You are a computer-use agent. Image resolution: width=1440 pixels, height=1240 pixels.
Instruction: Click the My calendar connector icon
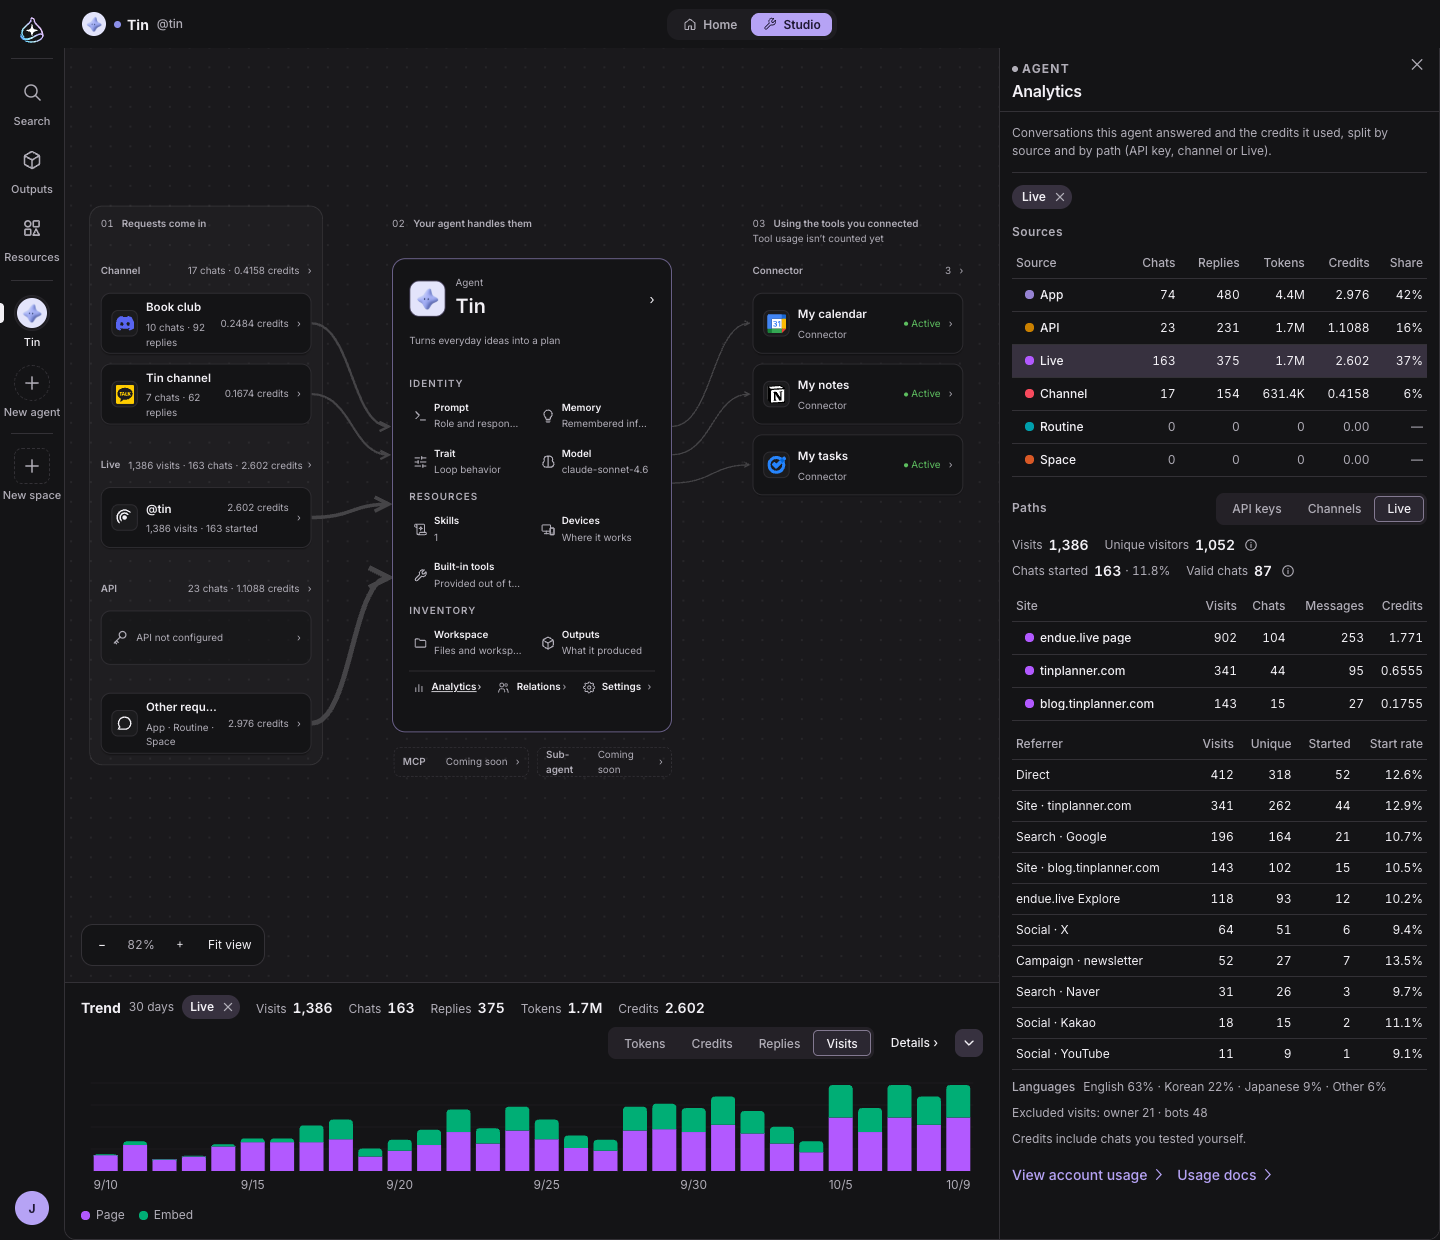(x=777, y=323)
